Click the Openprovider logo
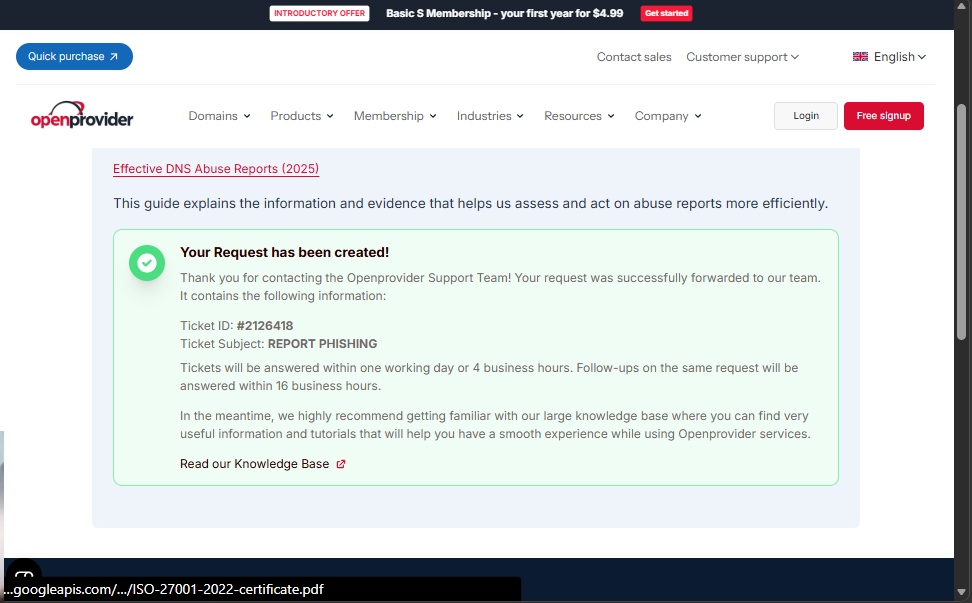Viewport: 972px width, 603px height. tap(82, 115)
